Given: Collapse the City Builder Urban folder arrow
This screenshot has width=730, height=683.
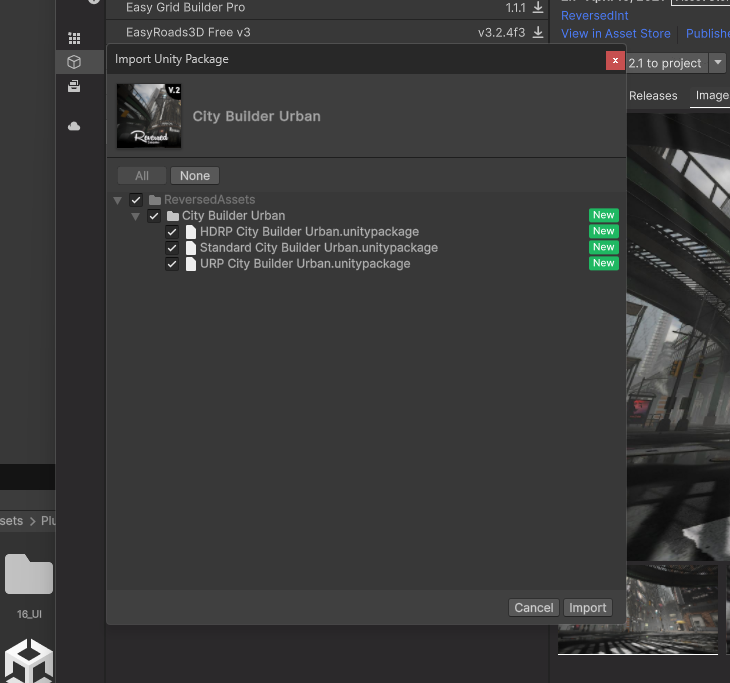Looking at the screenshot, I should point(135,216).
